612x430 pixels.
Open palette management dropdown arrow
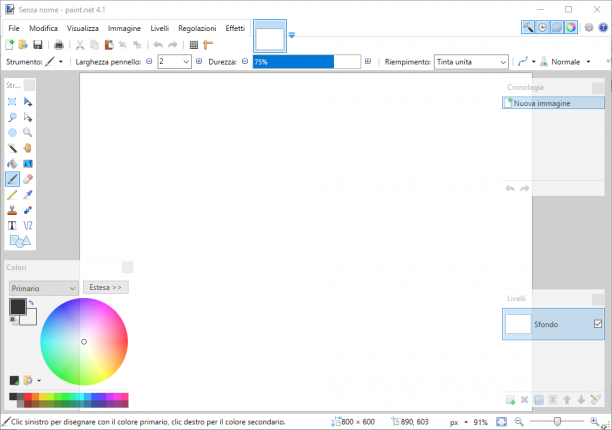[x=39, y=380]
